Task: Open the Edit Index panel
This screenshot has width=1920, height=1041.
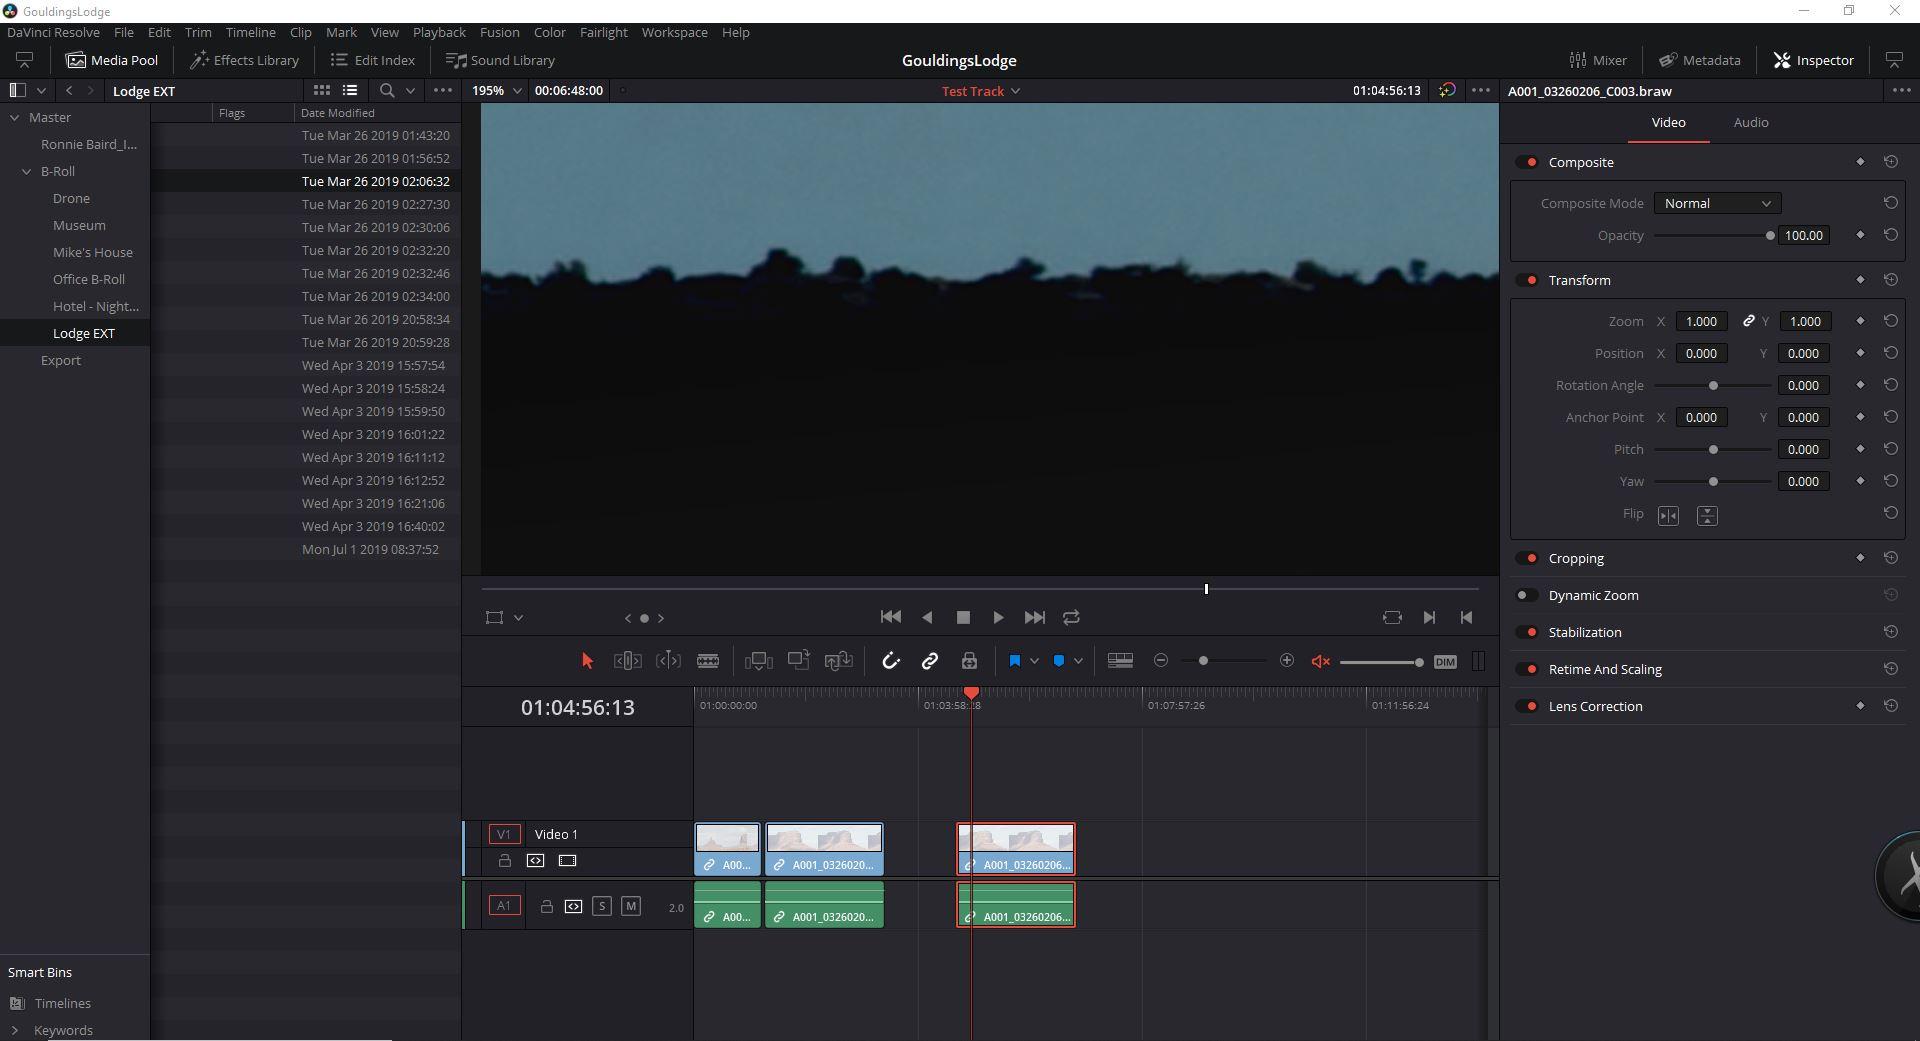Action: [373, 60]
